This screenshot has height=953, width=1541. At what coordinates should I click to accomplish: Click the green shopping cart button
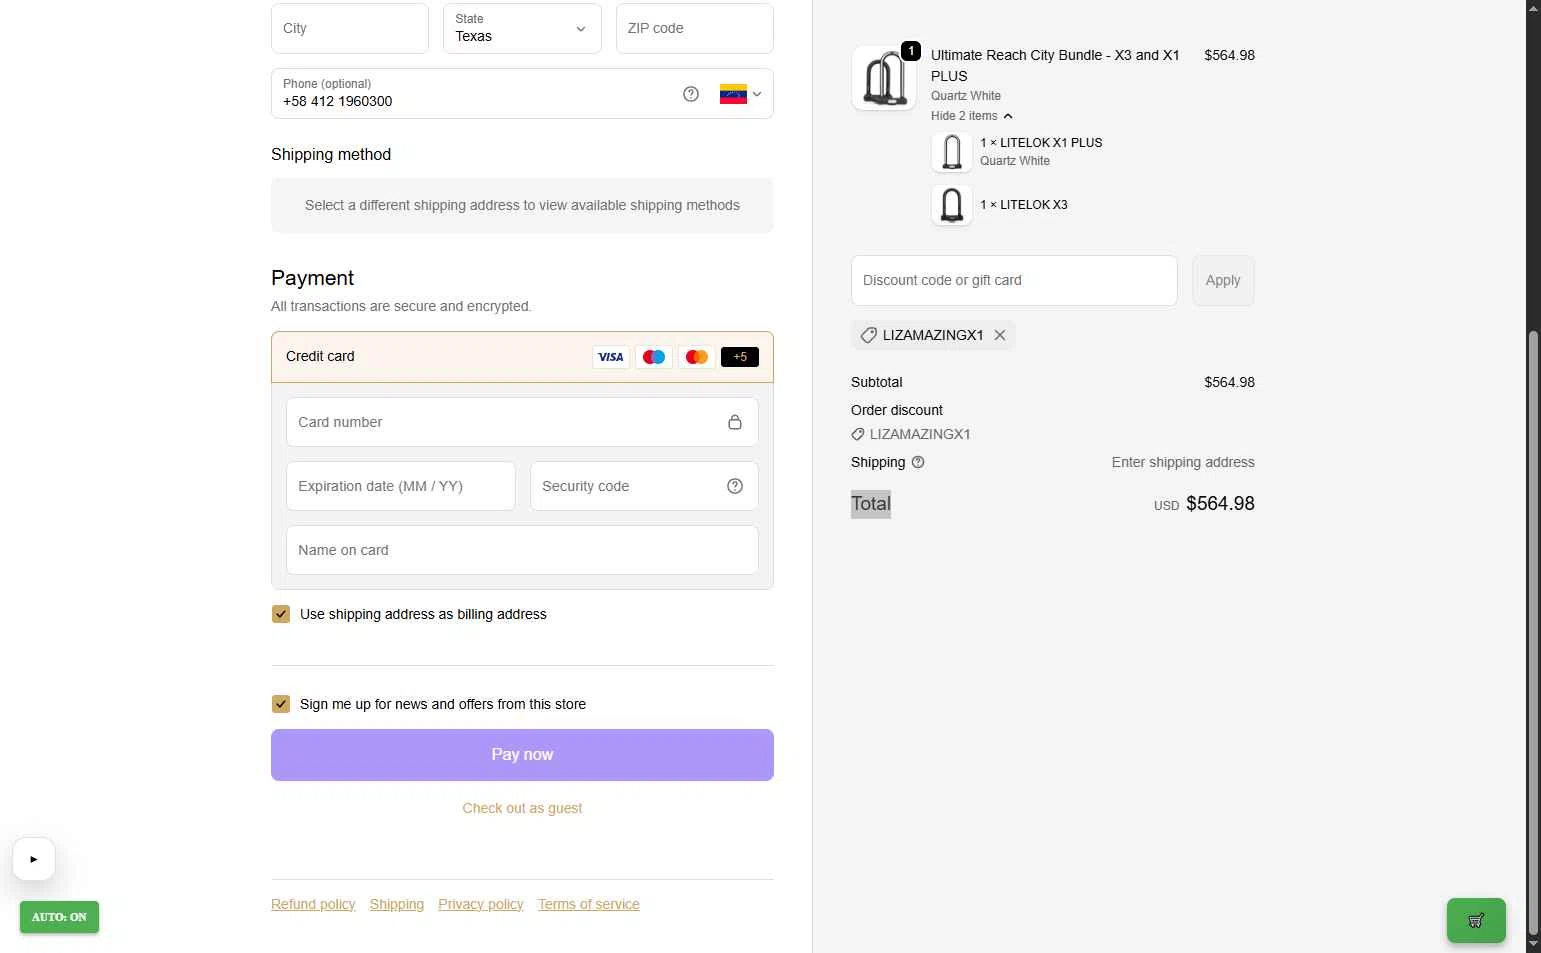1476,921
